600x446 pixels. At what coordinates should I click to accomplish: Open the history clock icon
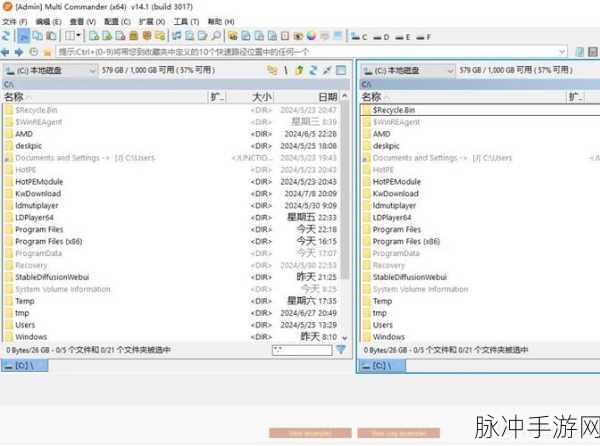[x=34, y=52]
